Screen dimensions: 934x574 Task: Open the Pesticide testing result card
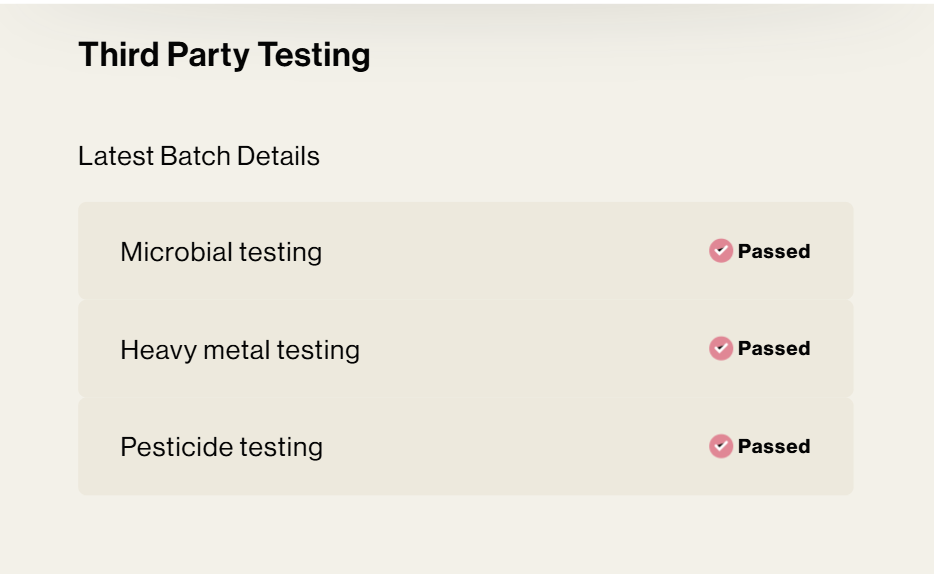point(466,446)
